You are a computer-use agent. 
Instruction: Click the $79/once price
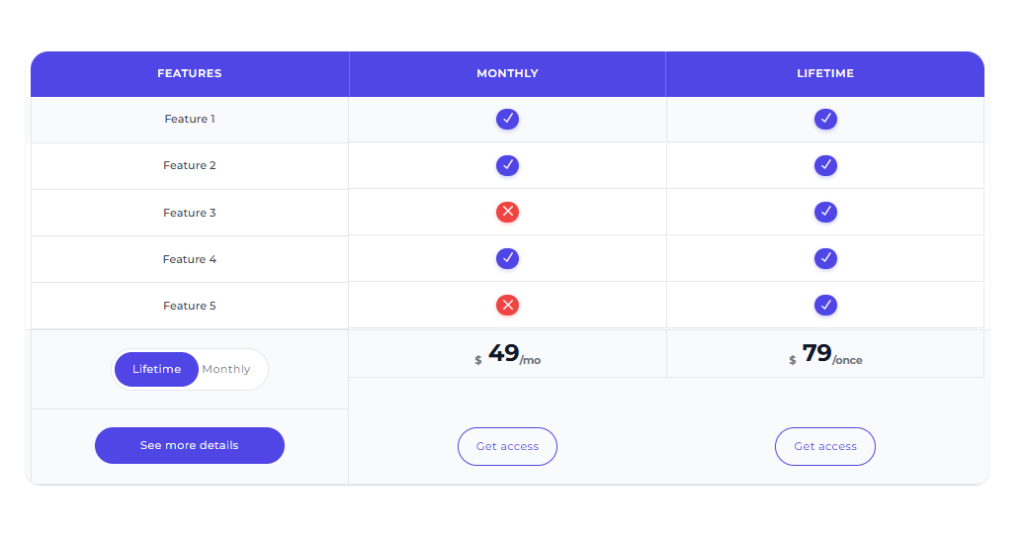coord(825,354)
